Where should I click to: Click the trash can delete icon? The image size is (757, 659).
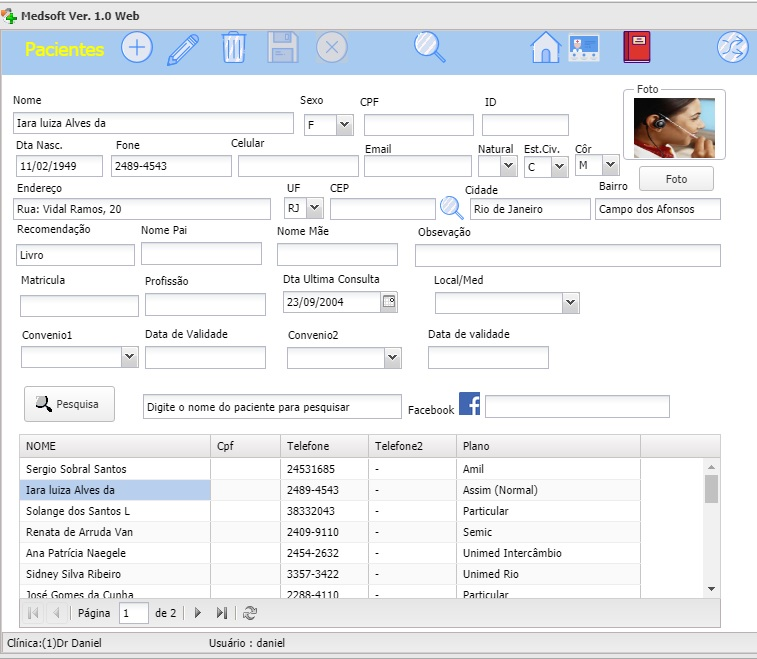tap(233, 48)
